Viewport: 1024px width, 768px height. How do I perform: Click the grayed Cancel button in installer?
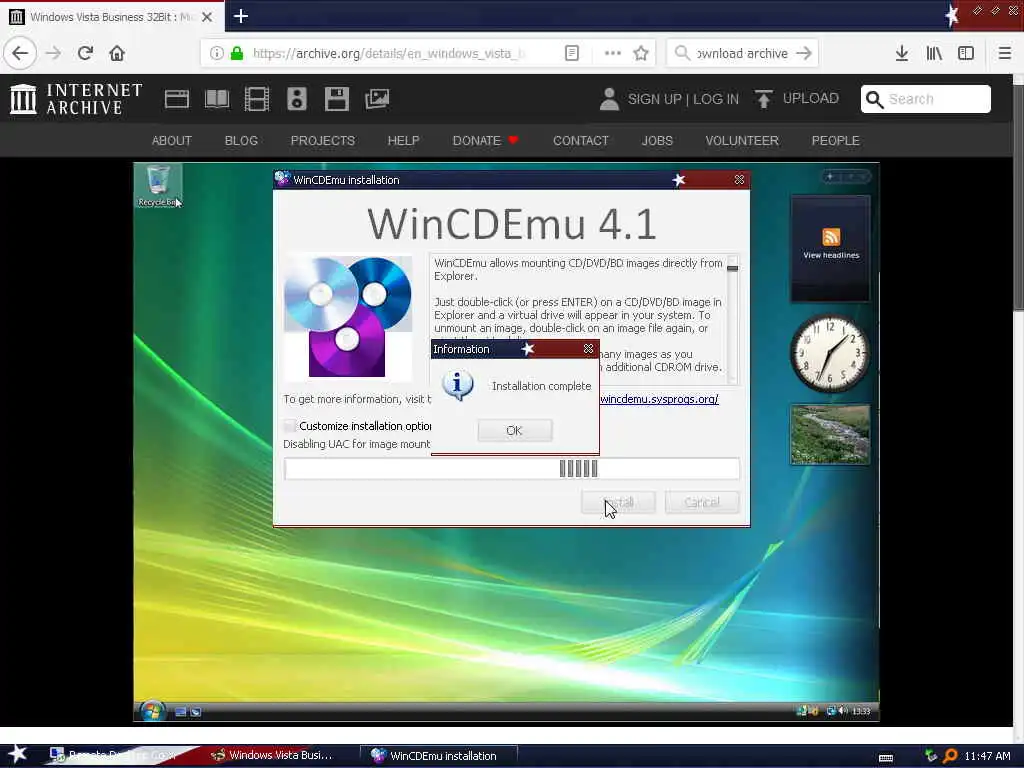coord(702,502)
